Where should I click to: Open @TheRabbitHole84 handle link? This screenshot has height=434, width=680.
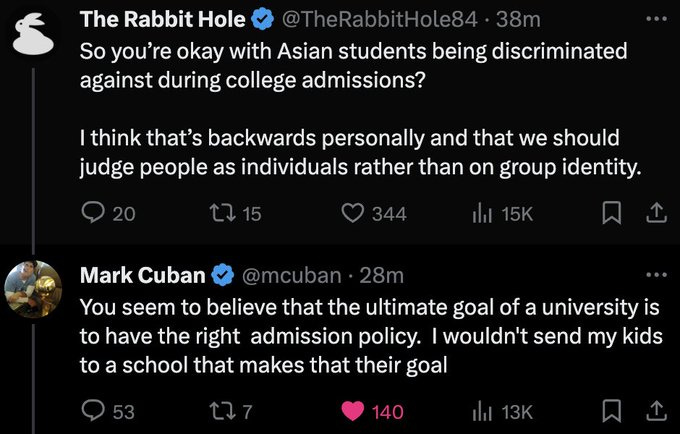pyautogui.click(x=379, y=20)
